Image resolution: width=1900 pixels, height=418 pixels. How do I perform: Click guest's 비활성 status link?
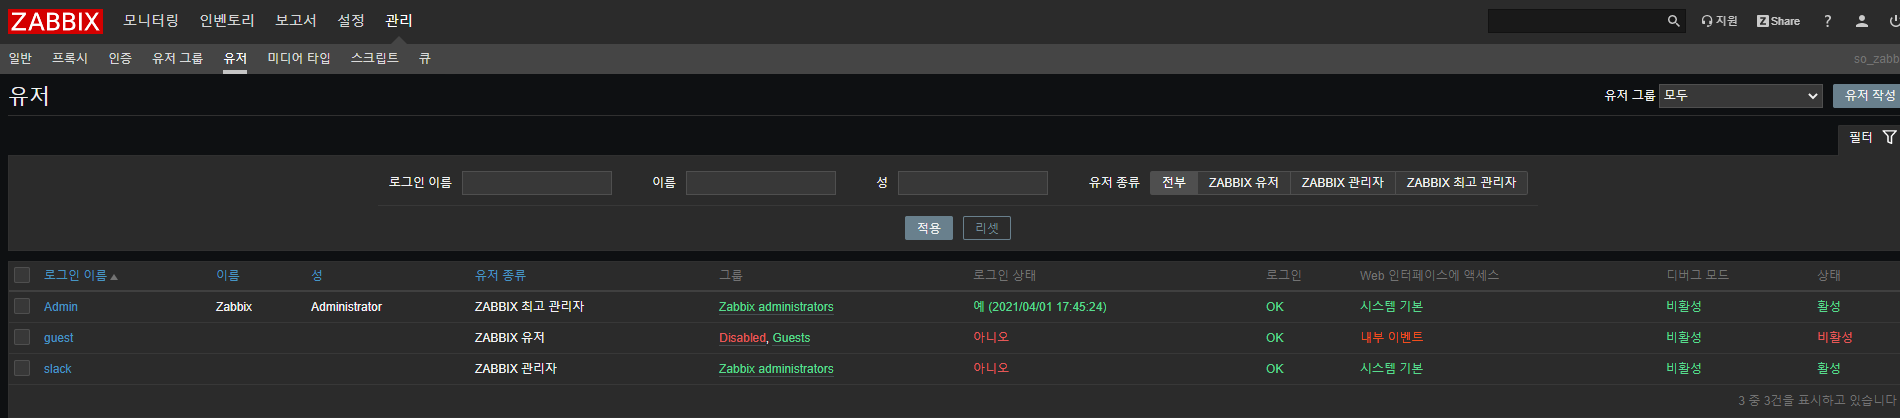point(1835,338)
